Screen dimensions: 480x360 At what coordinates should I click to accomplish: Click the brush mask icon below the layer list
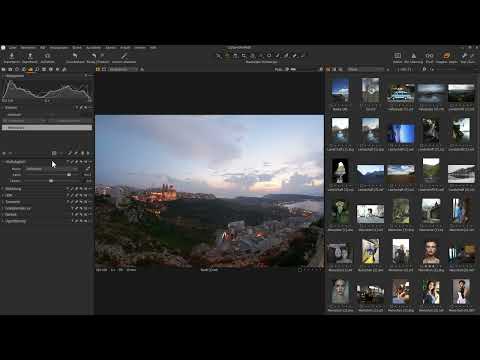click(70, 153)
